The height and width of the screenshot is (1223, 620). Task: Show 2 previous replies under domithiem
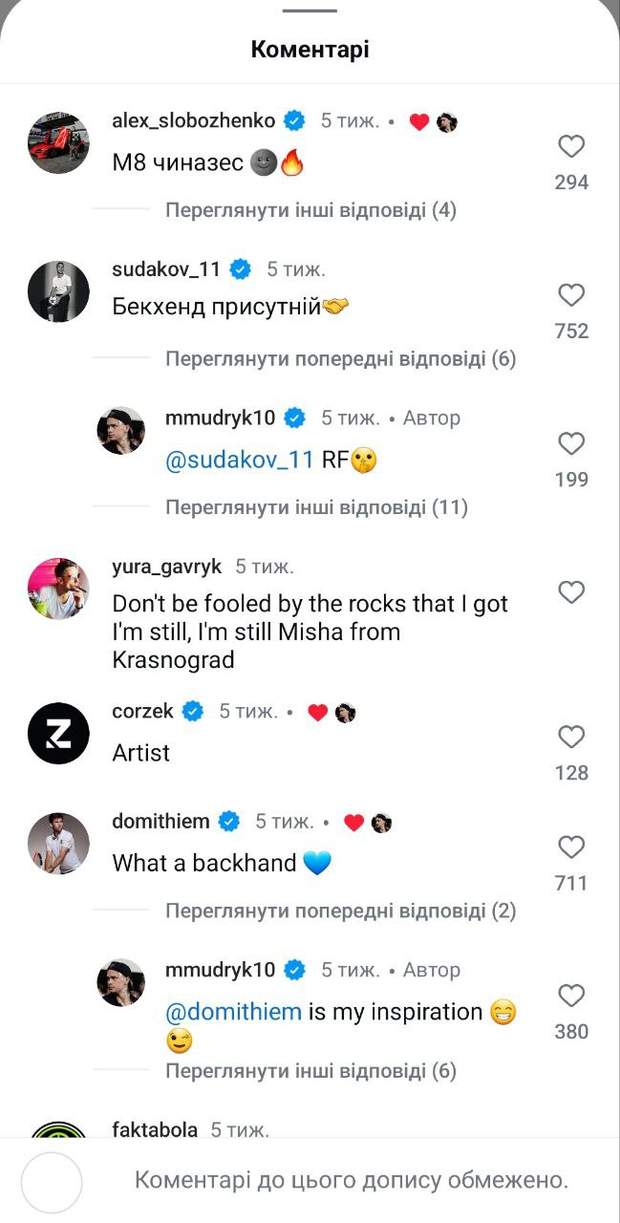(340, 911)
